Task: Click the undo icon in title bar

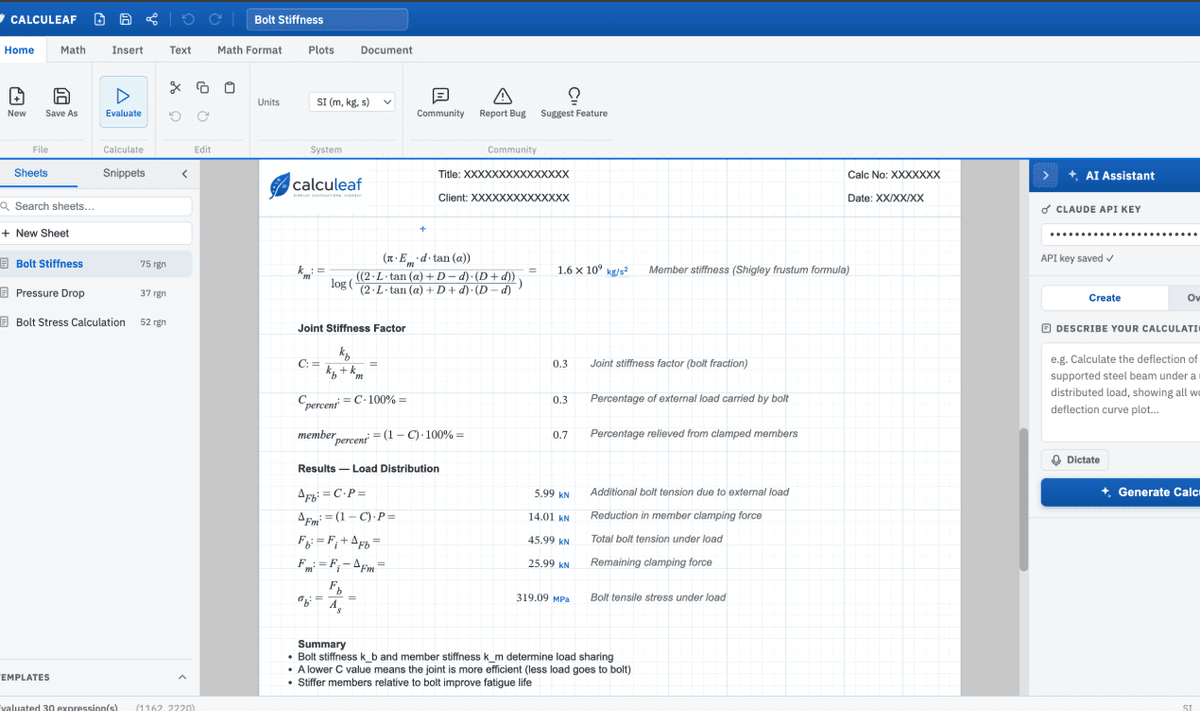Action: 189,19
